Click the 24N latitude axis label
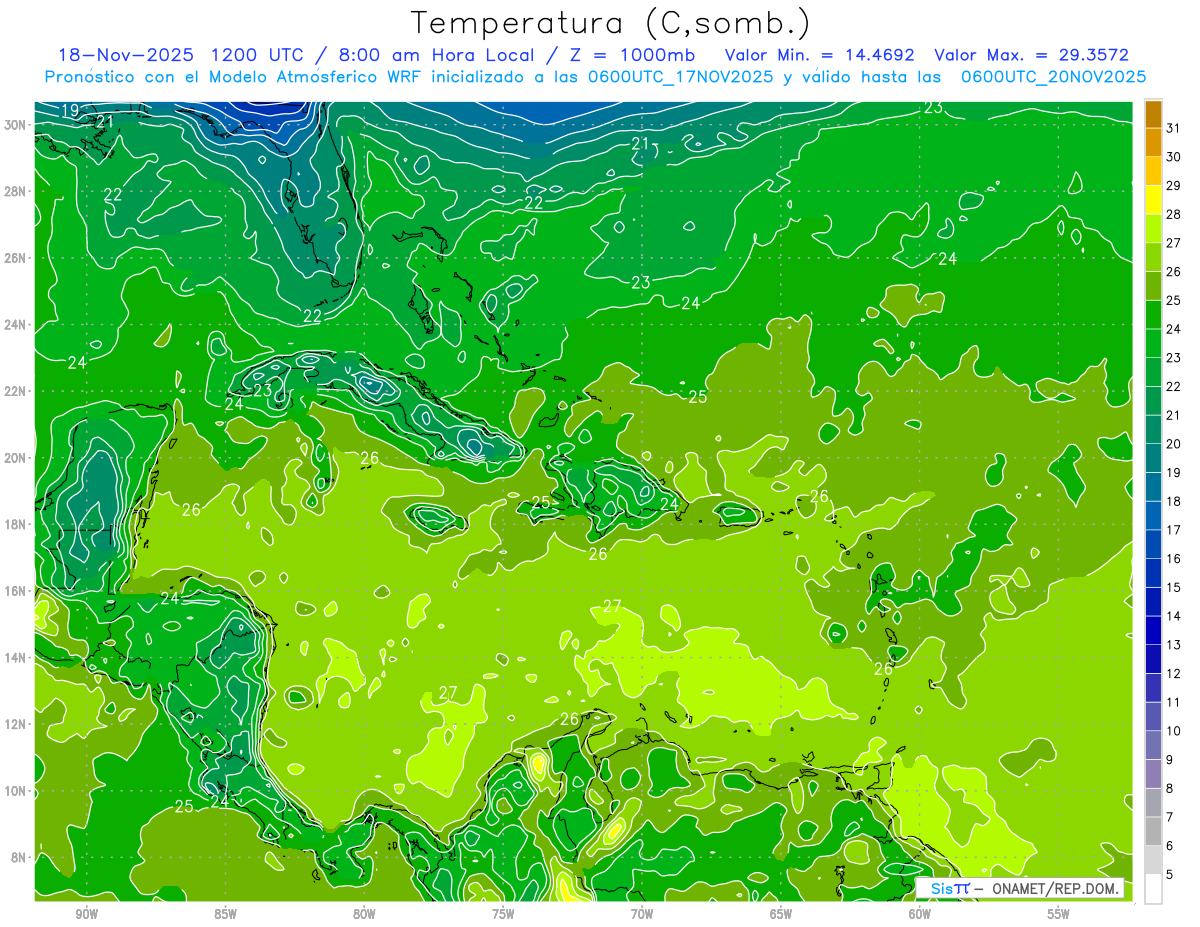This screenshot has height=927, width=1200. pyautogui.click(x=16, y=325)
